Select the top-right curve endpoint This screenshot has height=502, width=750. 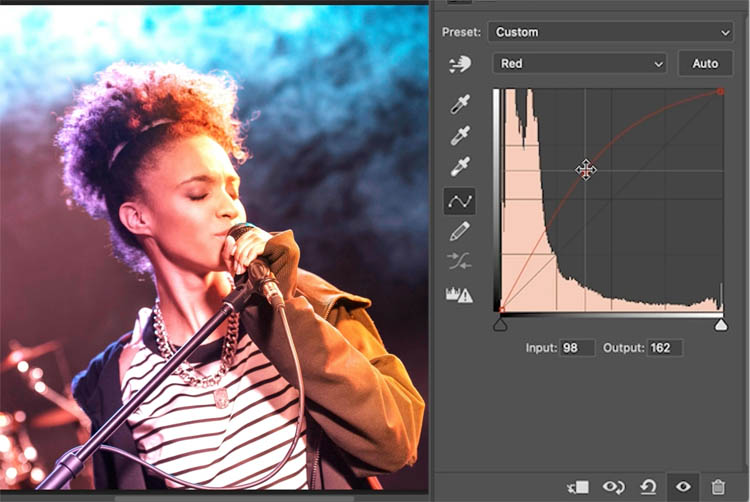[720, 91]
